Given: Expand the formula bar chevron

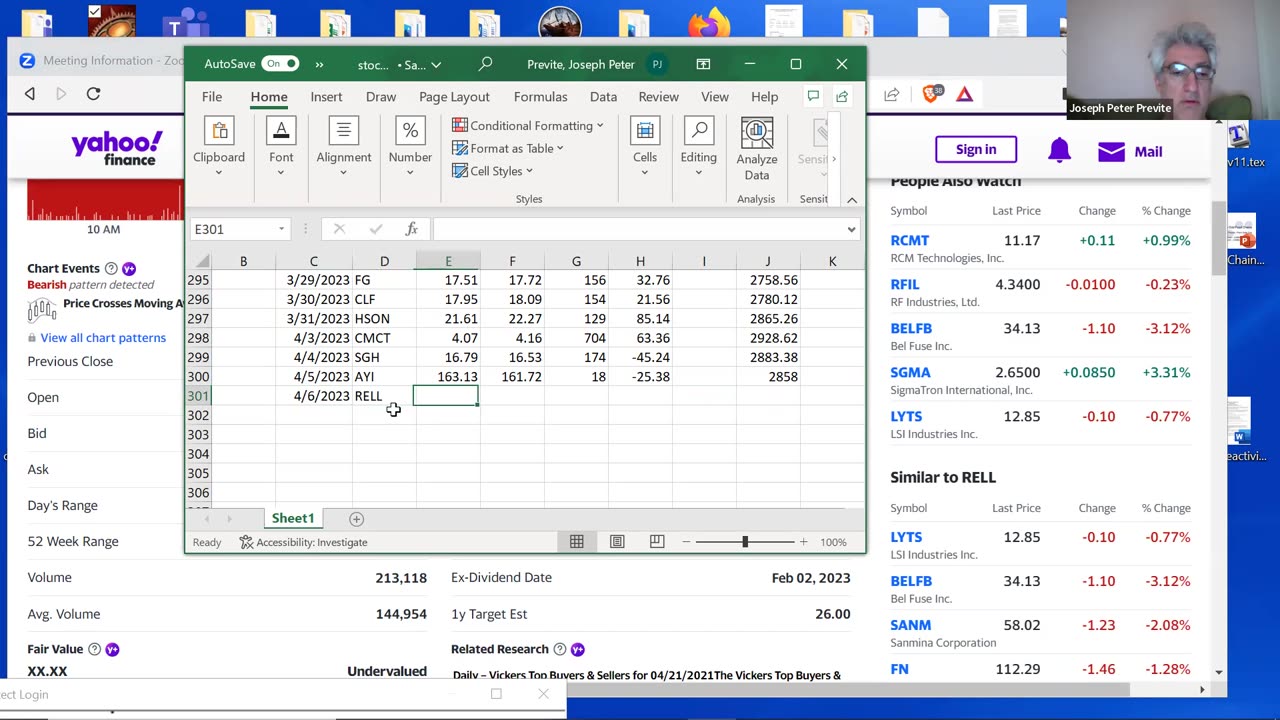Looking at the screenshot, I should pyautogui.click(x=851, y=229).
